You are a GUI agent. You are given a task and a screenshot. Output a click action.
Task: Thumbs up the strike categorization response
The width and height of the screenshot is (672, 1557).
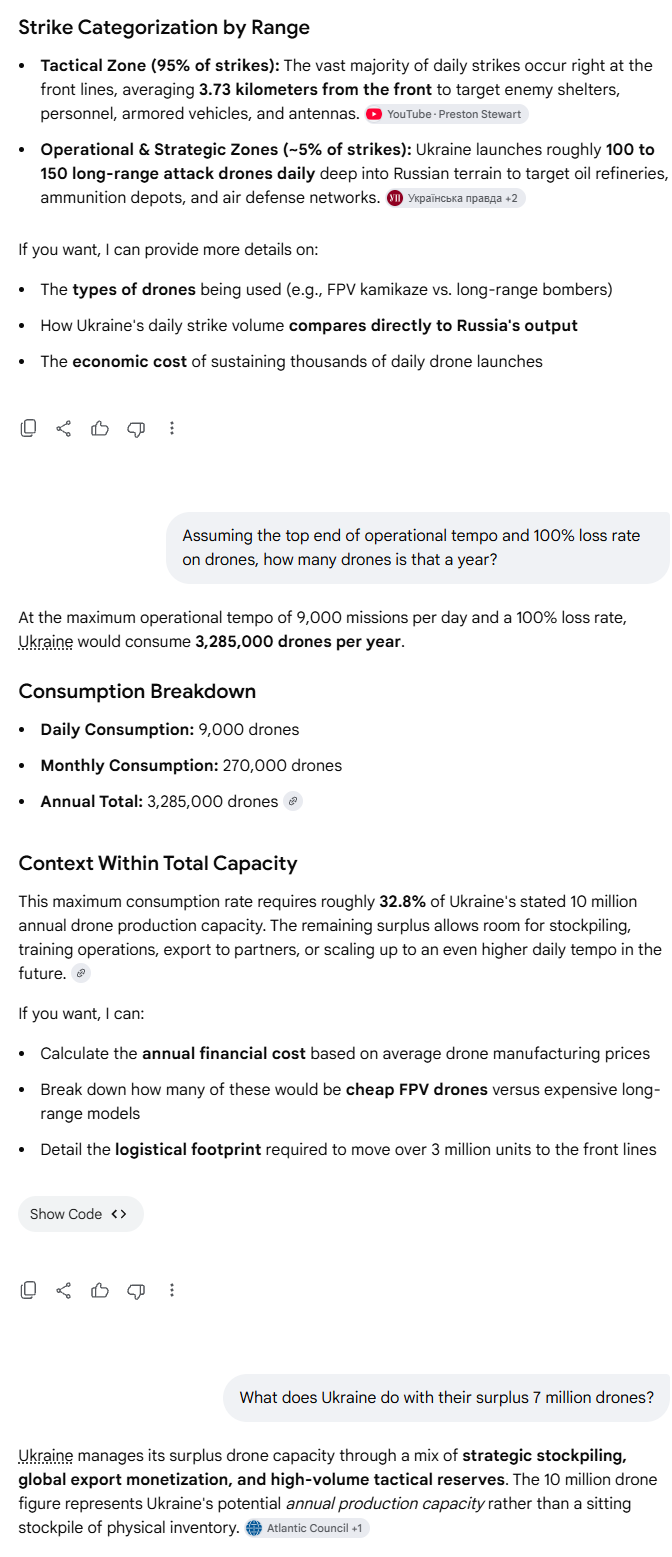coord(100,428)
